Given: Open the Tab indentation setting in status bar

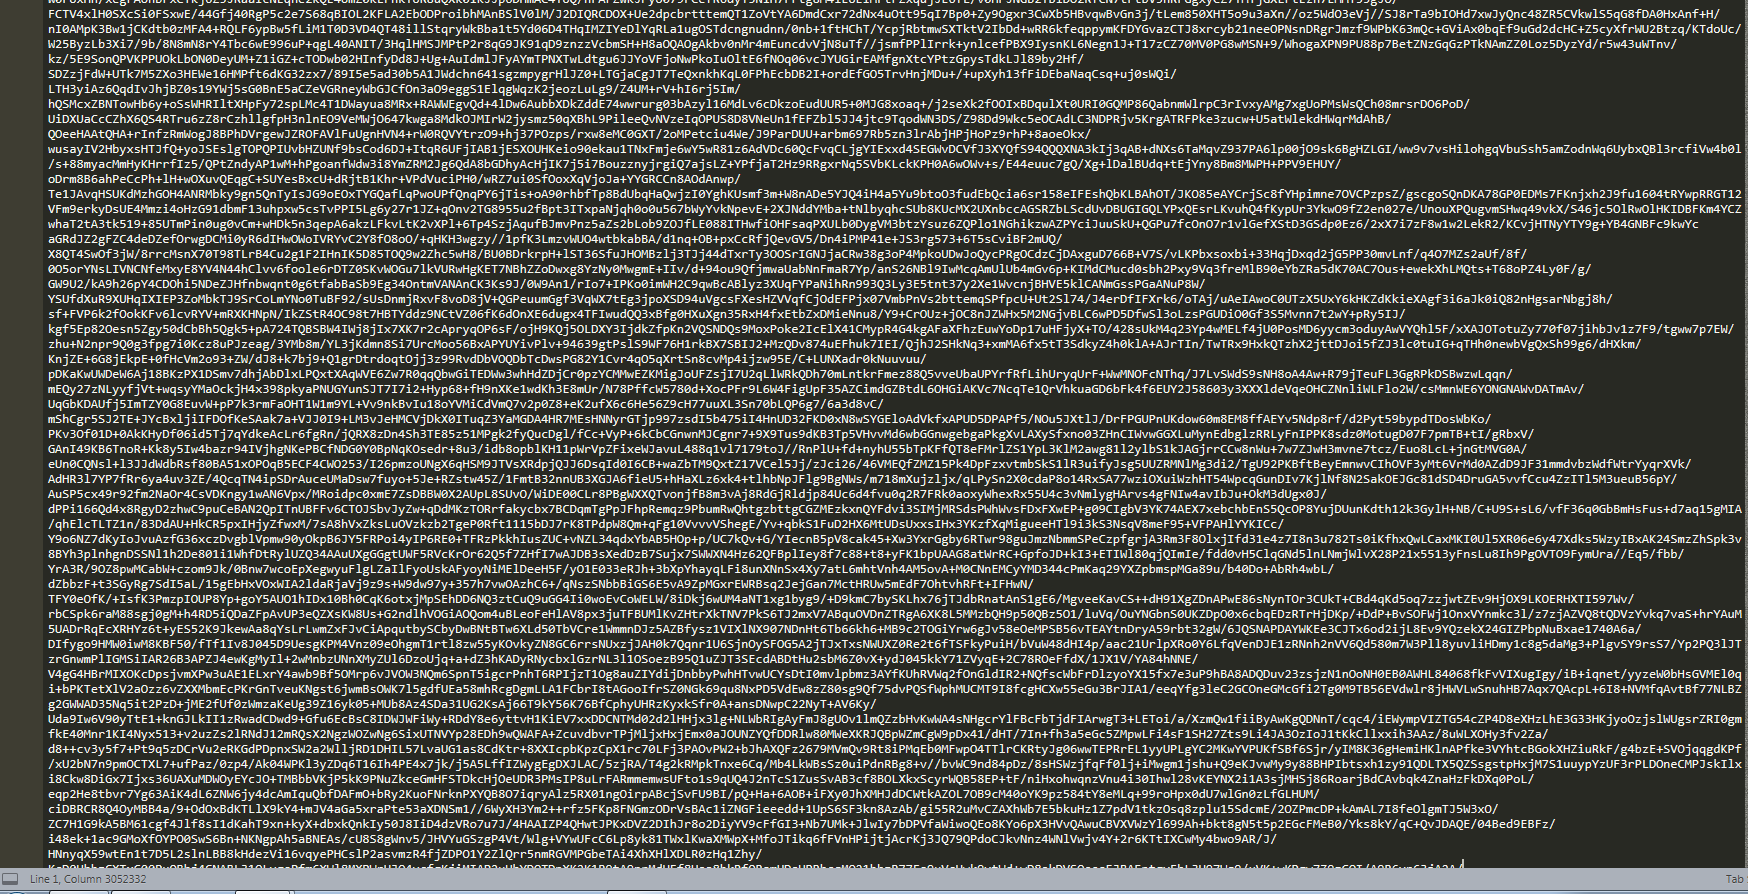Looking at the screenshot, I should 1734,879.
